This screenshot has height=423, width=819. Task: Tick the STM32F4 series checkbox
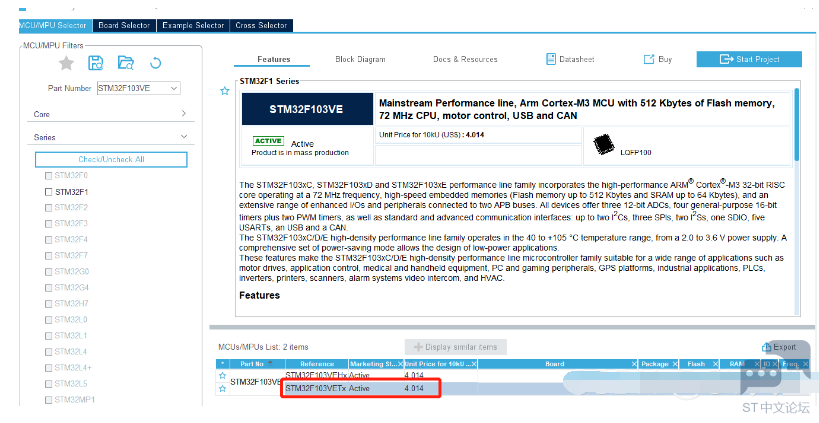(49, 240)
